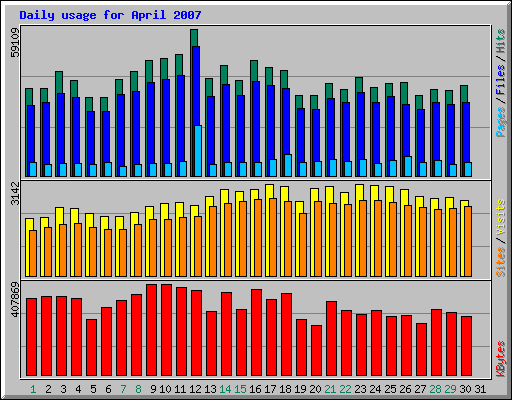Click x-axis day label 9

(x=153, y=389)
